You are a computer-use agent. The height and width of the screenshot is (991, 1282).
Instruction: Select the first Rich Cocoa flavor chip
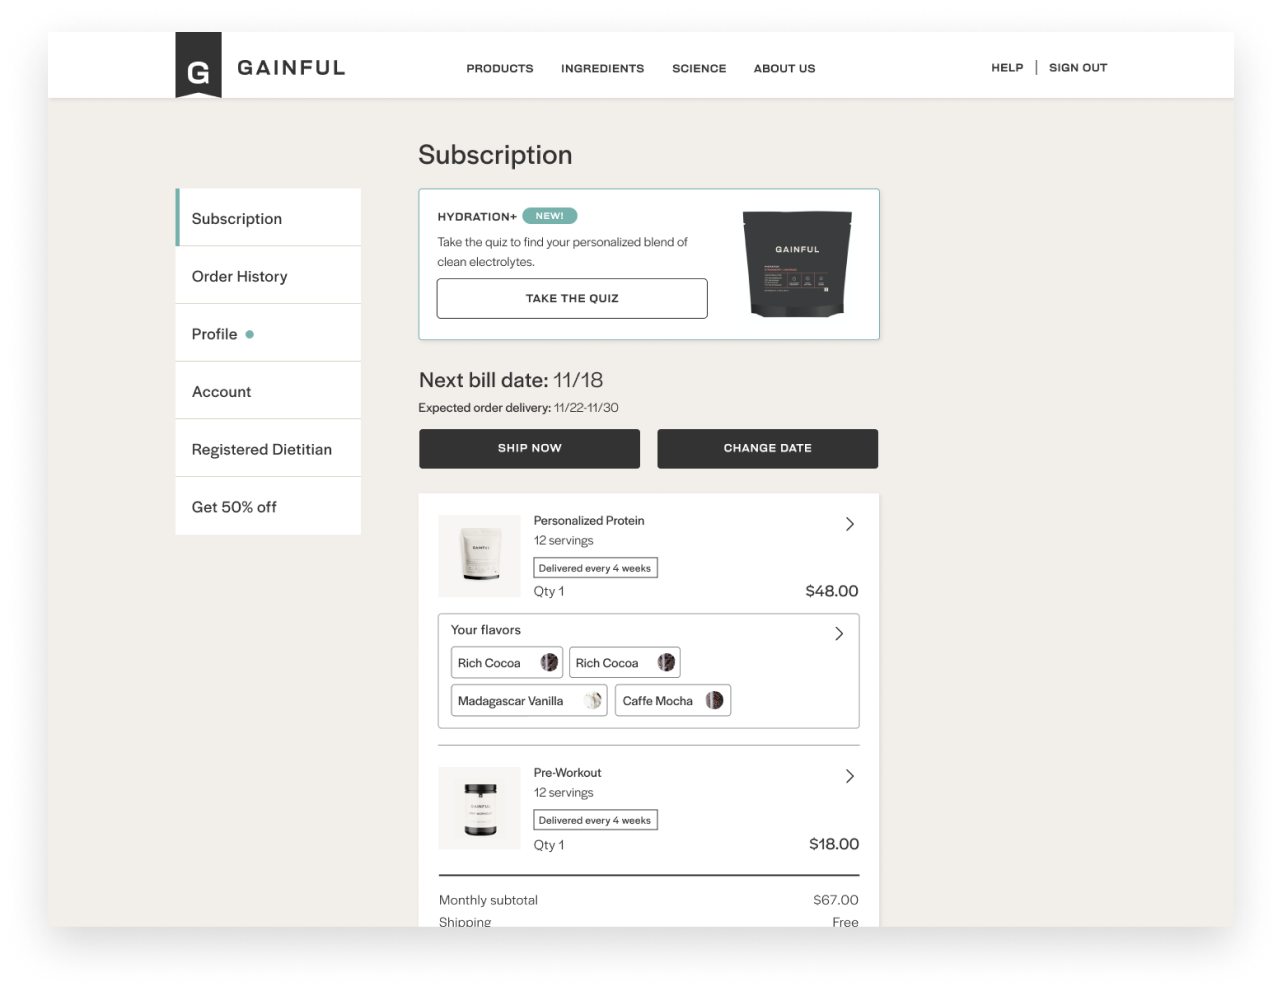507,663
